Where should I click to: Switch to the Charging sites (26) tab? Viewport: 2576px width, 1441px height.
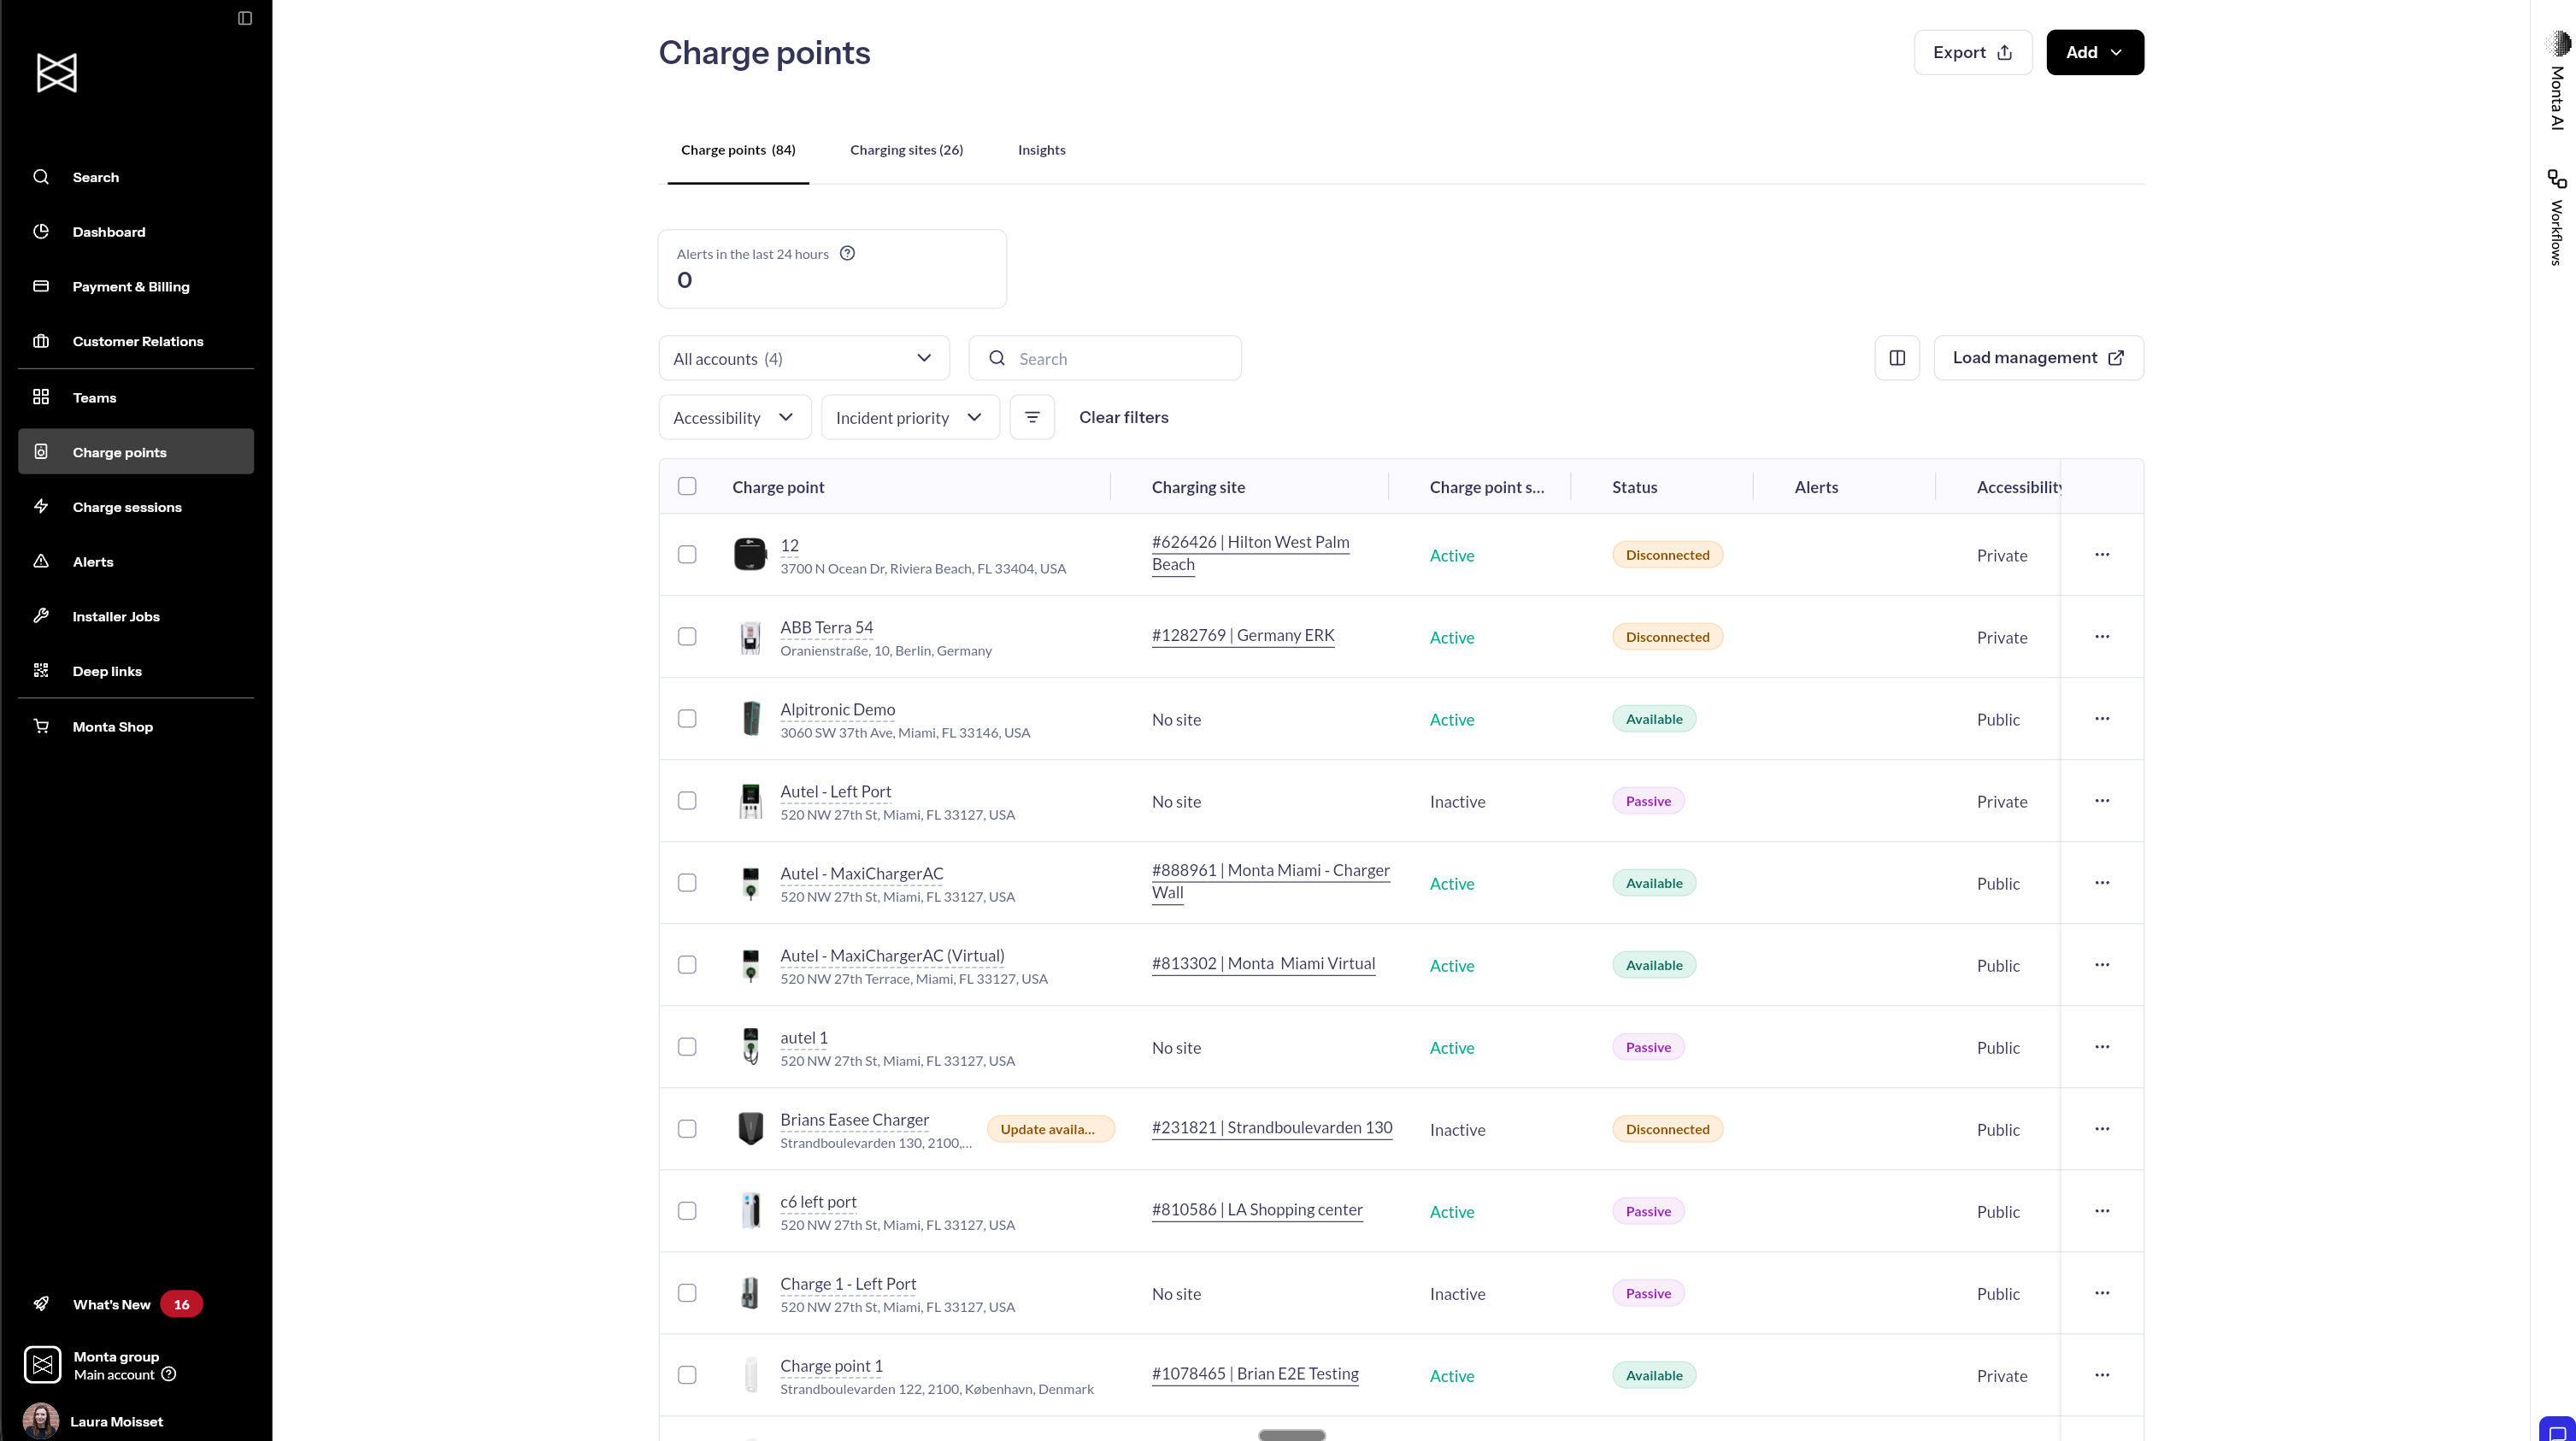[906, 150]
